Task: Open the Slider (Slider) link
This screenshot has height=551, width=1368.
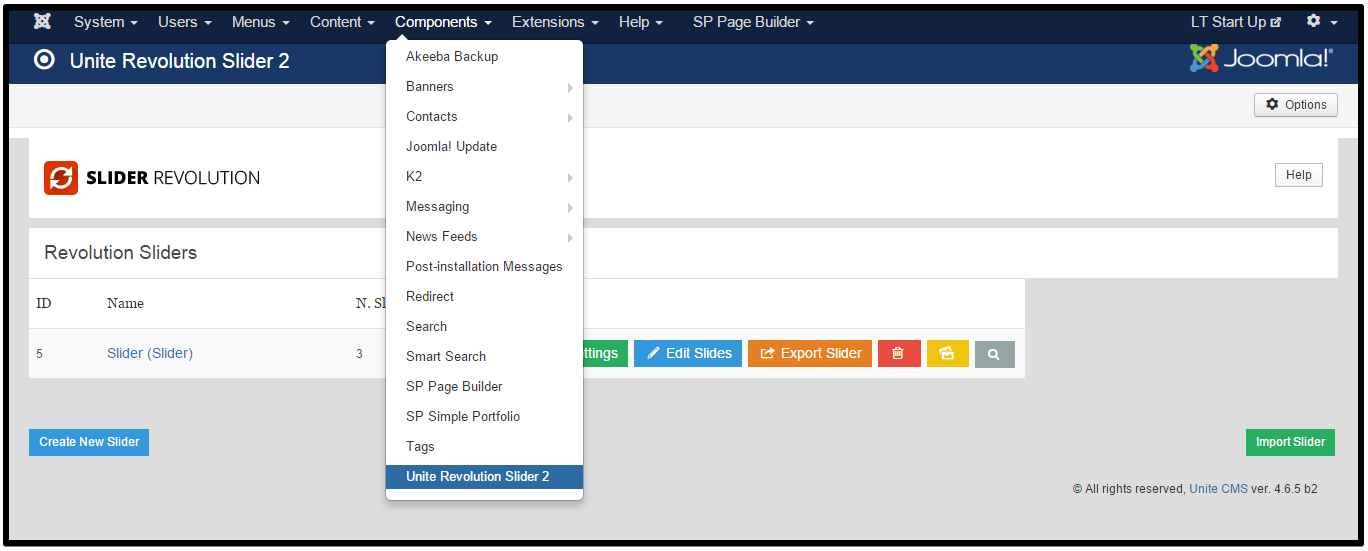Action: pos(150,354)
